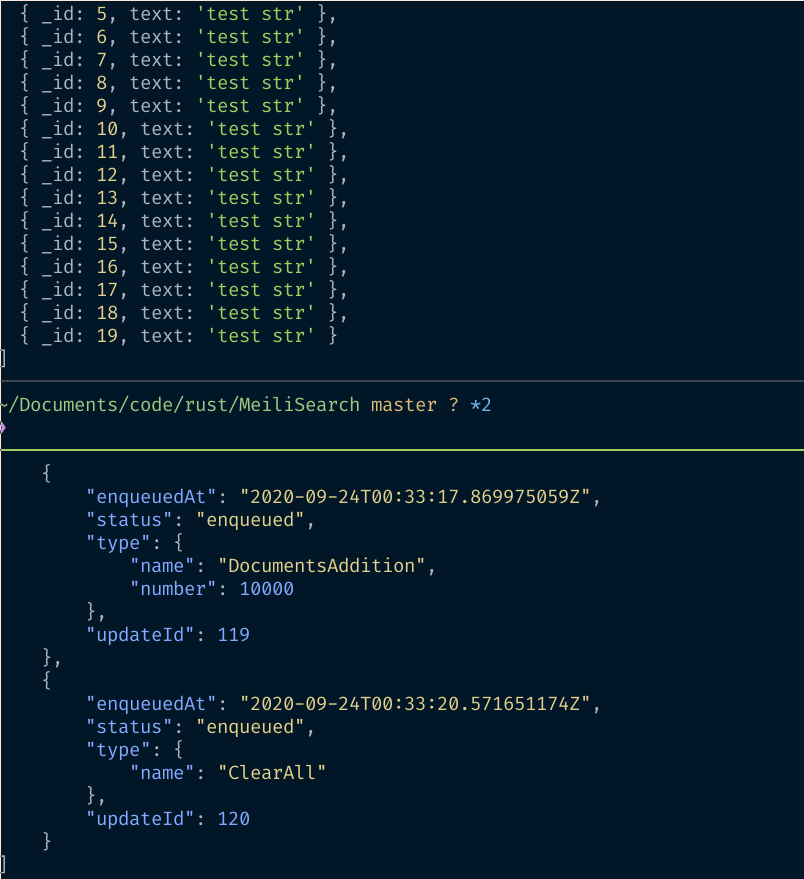
Task: Click the line with _id: 11
Action: (183, 152)
